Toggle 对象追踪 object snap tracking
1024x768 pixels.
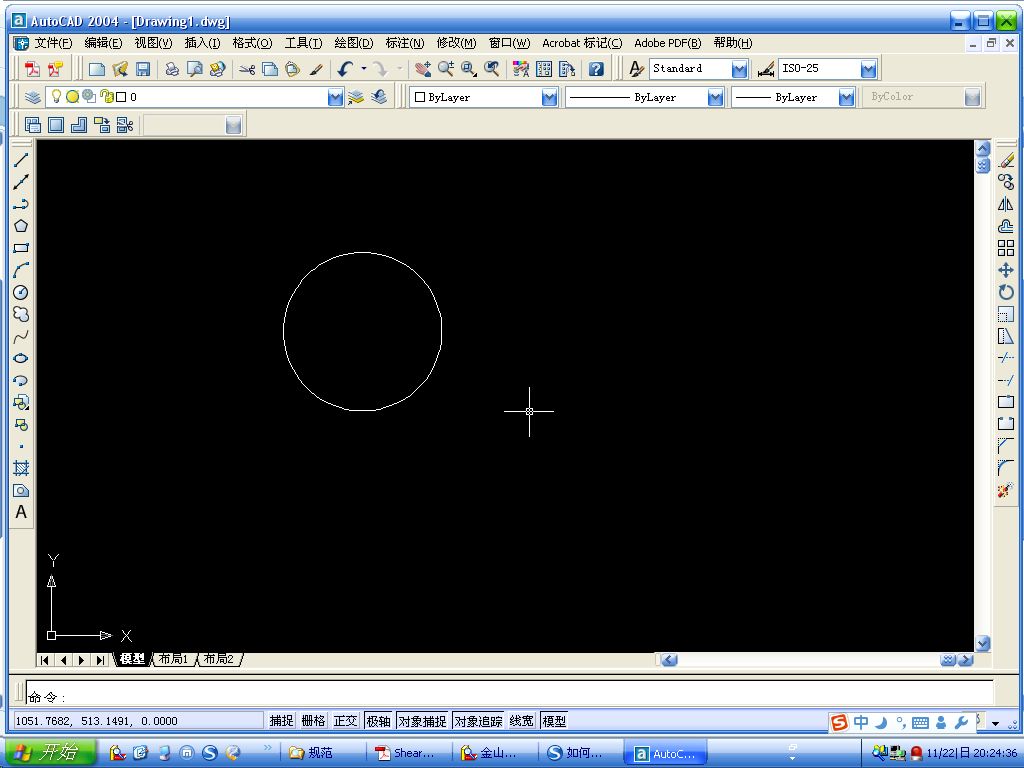coord(478,721)
